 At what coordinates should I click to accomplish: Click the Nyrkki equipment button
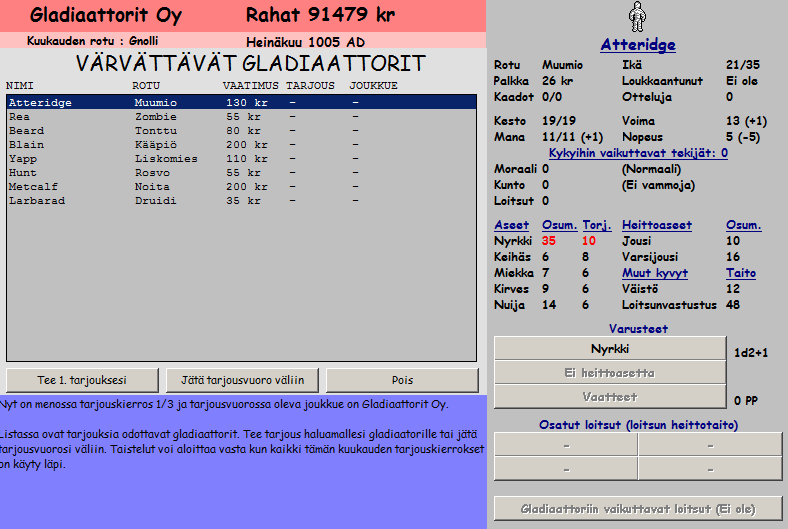[x=609, y=349]
